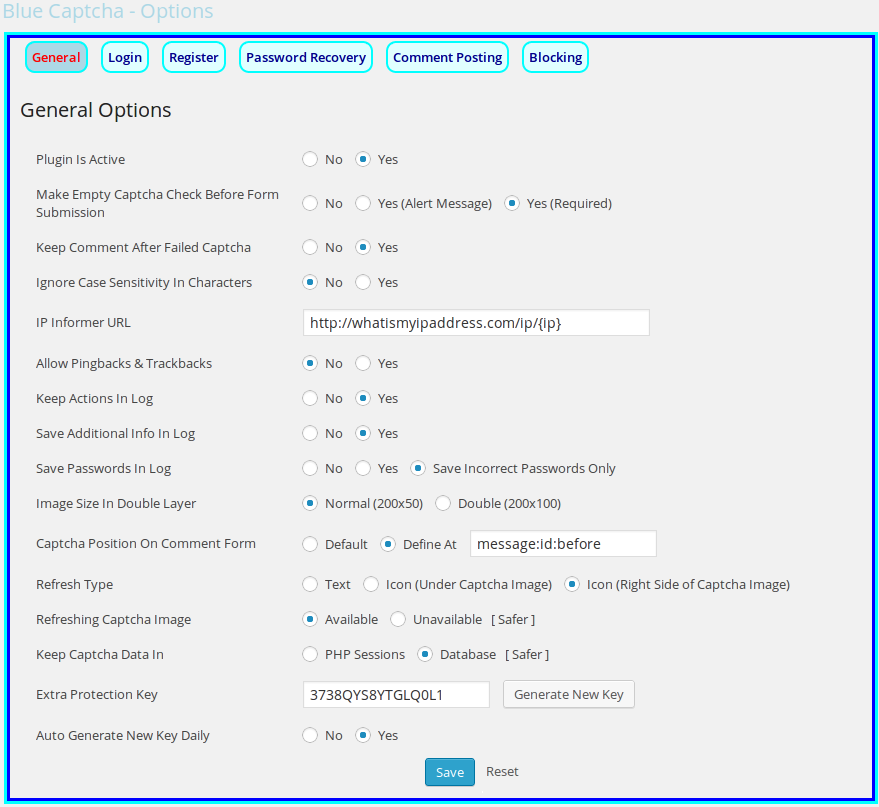This screenshot has height=807, width=879.
Task: Choose Icon (Right Side of Captcha Image)
Action: pyautogui.click(x=572, y=585)
